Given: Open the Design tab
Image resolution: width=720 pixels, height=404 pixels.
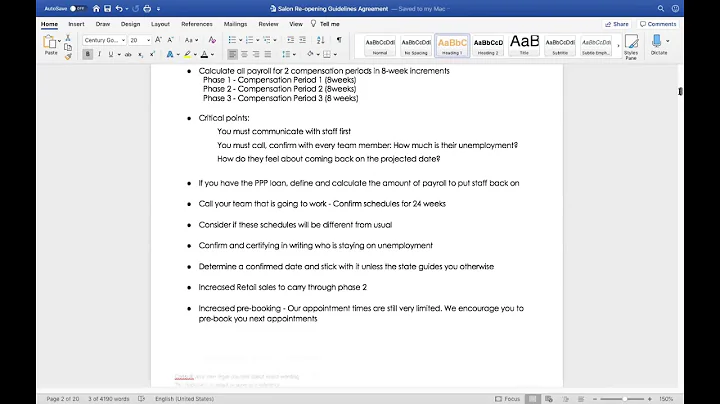Looking at the screenshot, I should [x=130, y=24].
